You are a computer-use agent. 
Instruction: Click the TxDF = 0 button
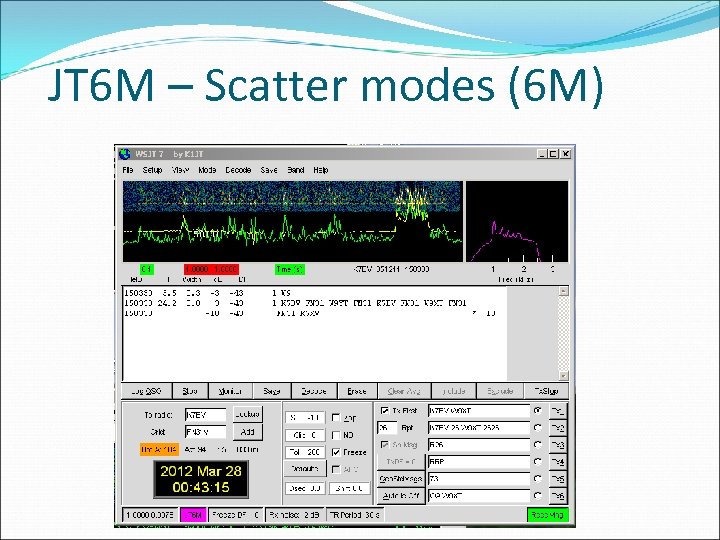click(400, 461)
